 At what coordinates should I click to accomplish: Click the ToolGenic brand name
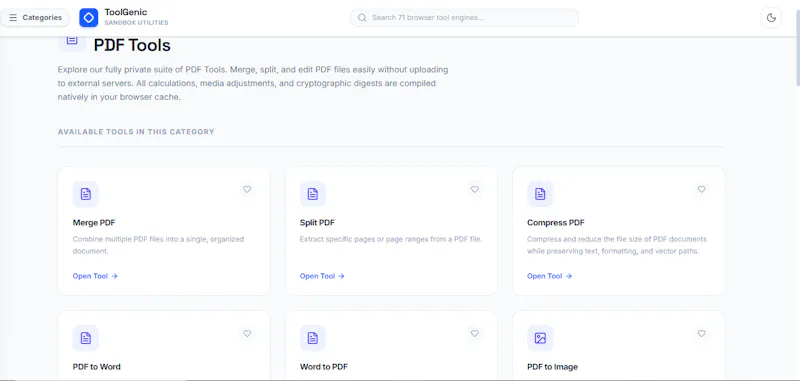point(126,12)
